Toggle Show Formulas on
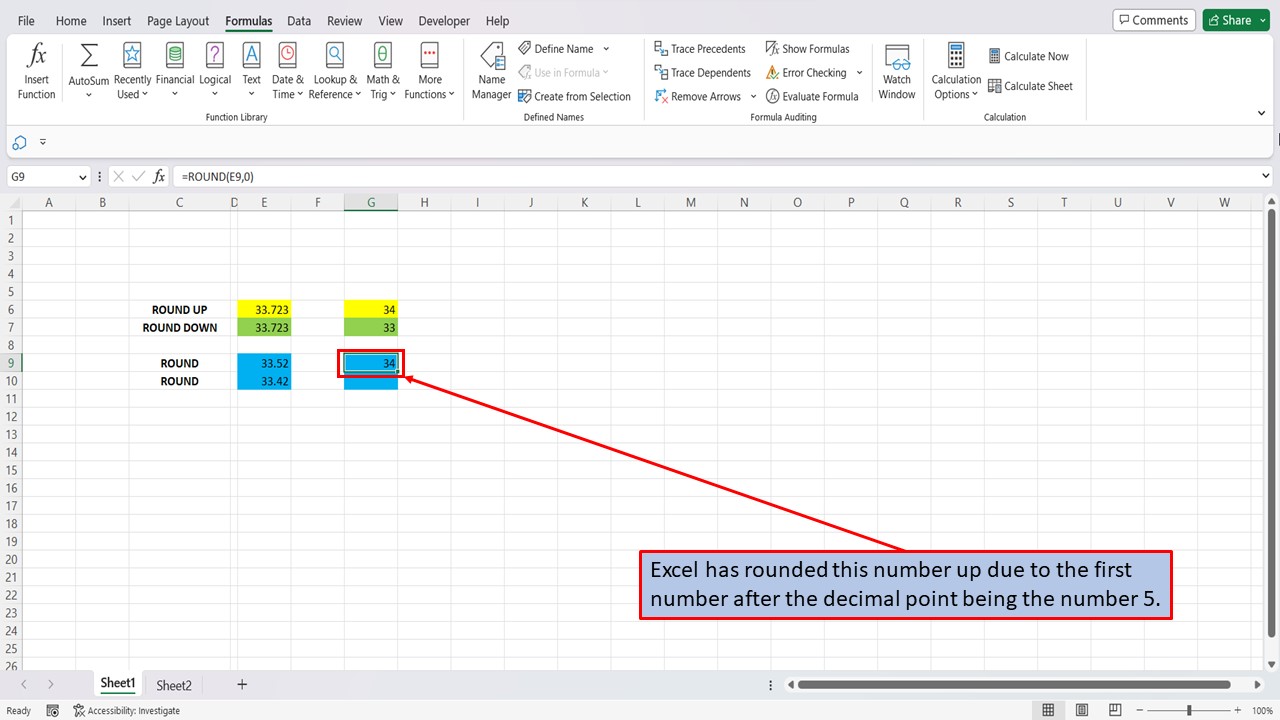 809,48
